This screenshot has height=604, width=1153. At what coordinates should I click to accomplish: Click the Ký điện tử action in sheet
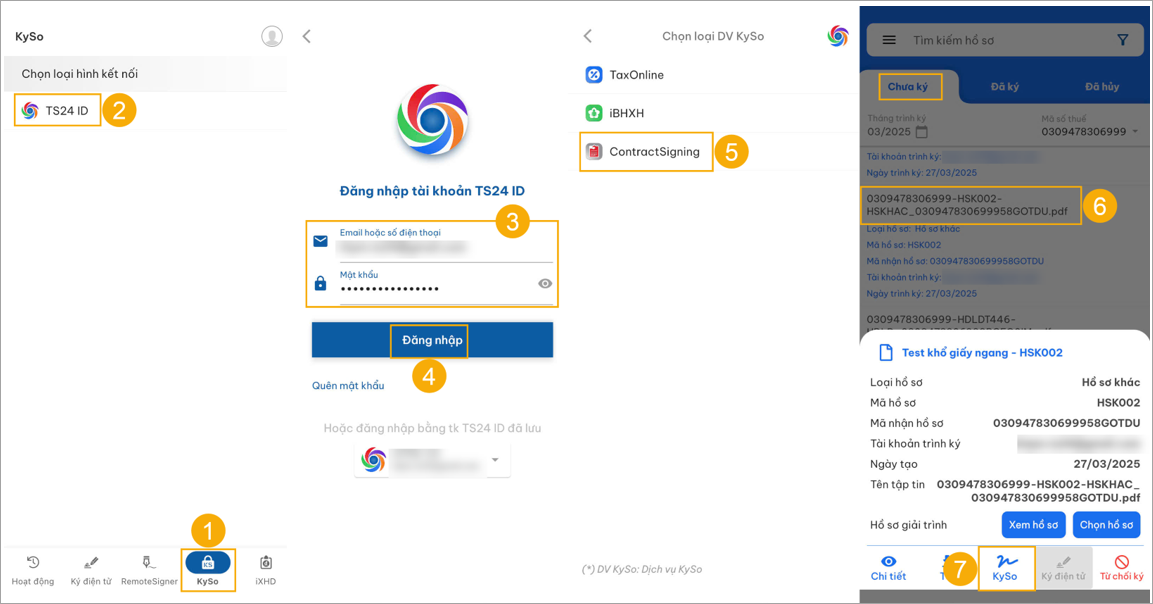point(1063,568)
